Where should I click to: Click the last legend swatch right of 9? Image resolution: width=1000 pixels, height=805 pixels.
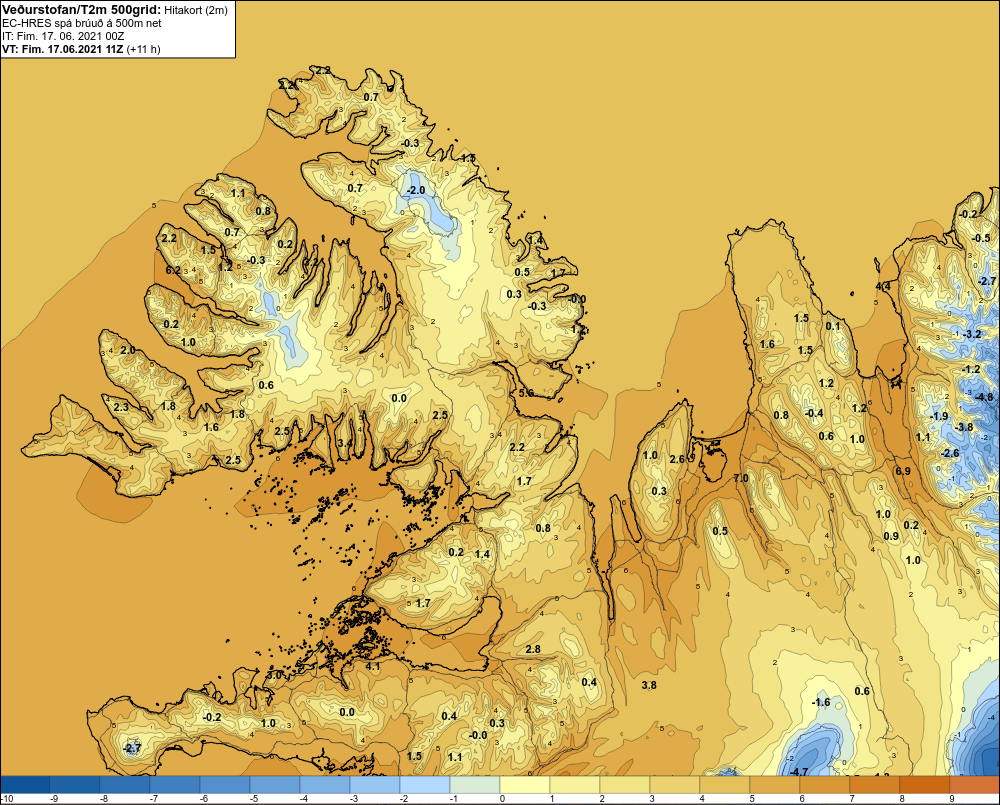pyautogui.click(x=975, y=783)
